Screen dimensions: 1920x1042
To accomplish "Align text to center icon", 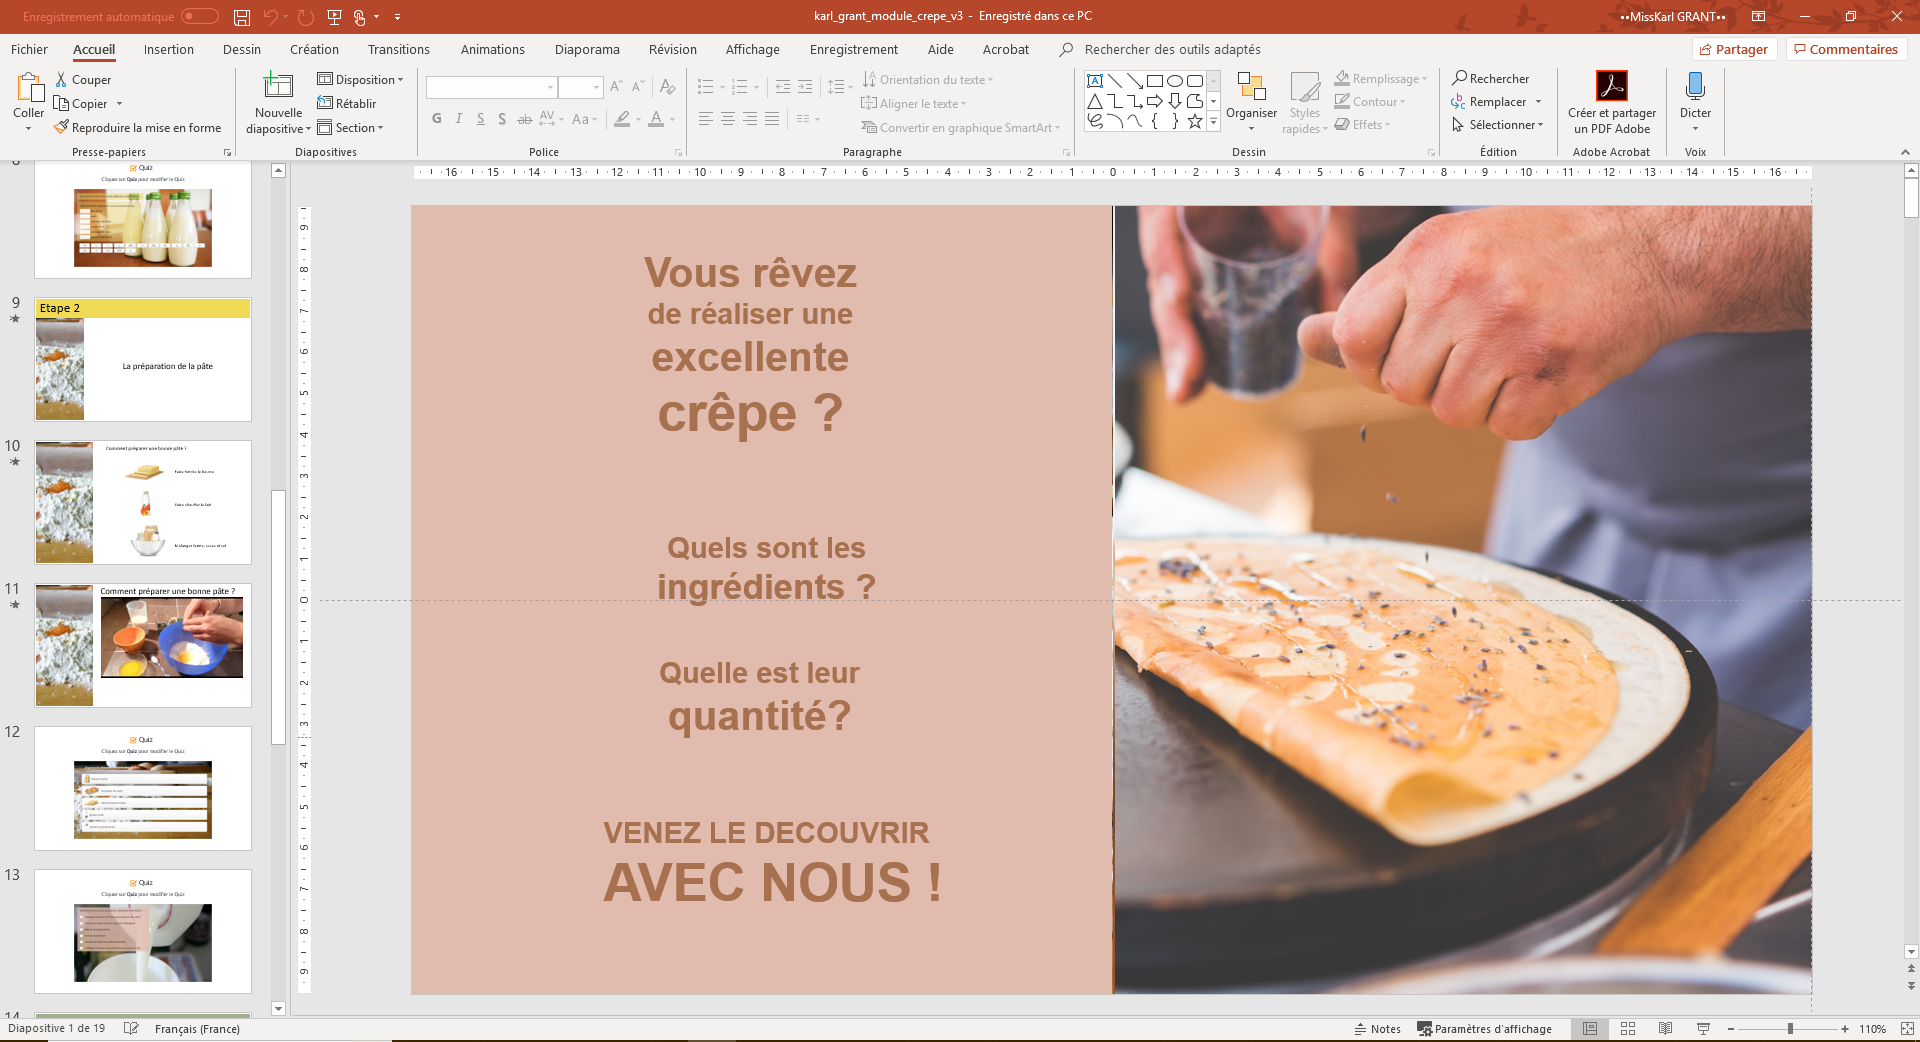I will click(x=728, y=119).
